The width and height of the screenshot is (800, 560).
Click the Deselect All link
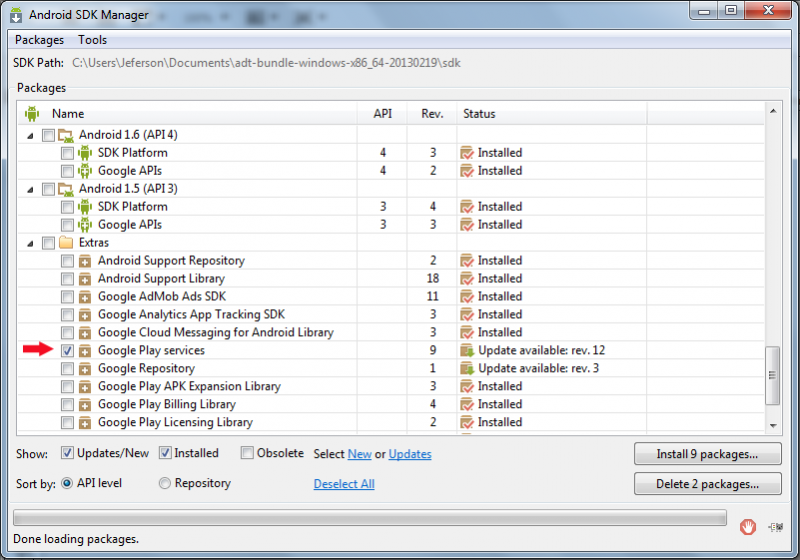coord(344,483)
